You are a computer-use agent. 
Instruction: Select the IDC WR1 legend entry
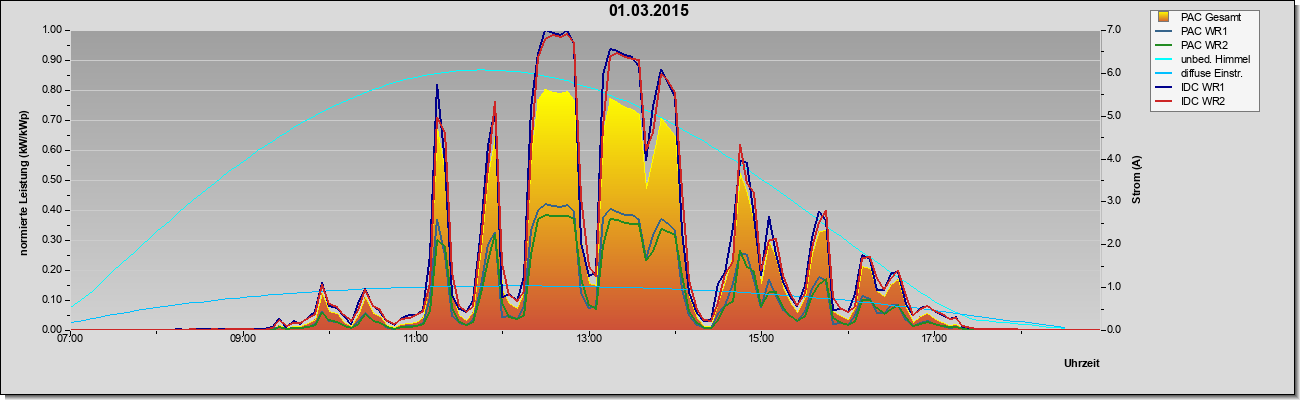1201,89
